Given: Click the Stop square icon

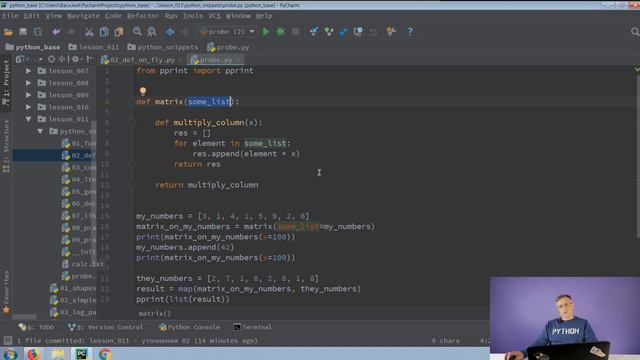Looking at the screenshot, I should pyautogui.click(x=296, y=32).
